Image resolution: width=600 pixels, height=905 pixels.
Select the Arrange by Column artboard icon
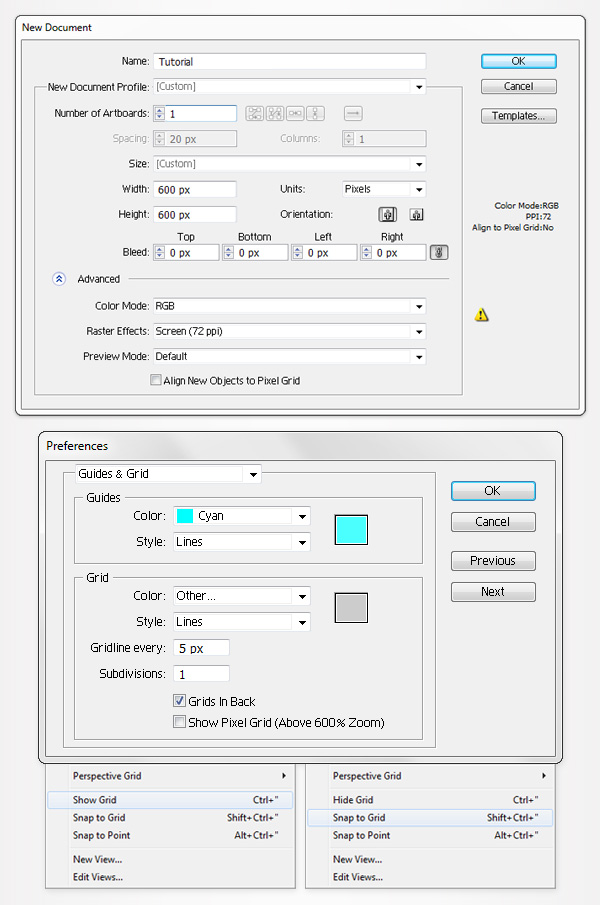316,114
